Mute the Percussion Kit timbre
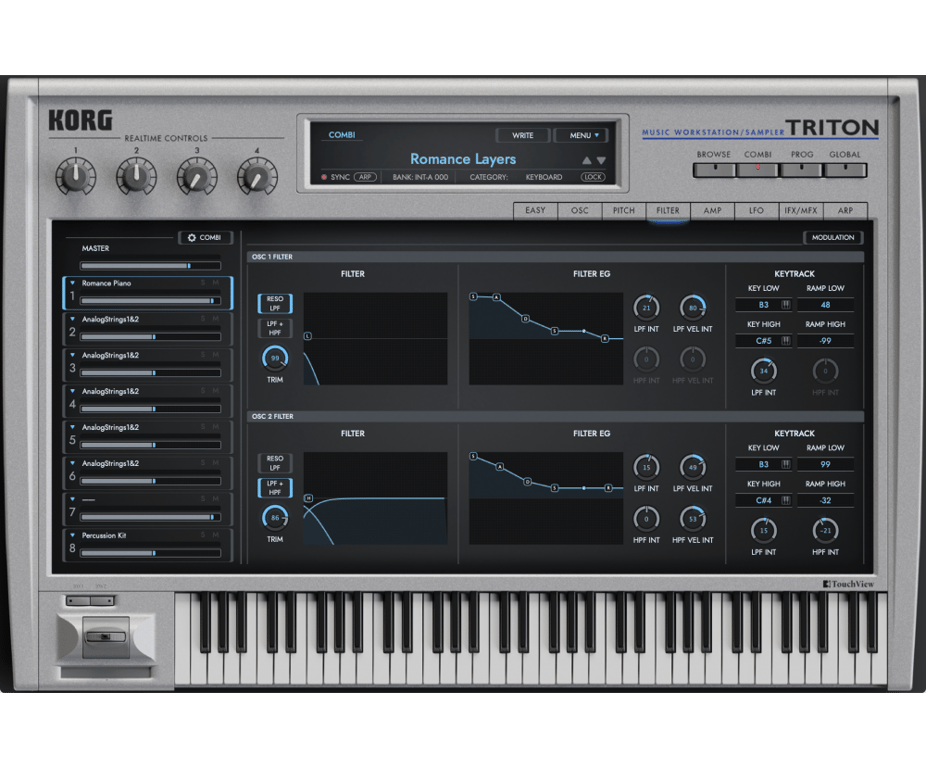 pos(216,535)
